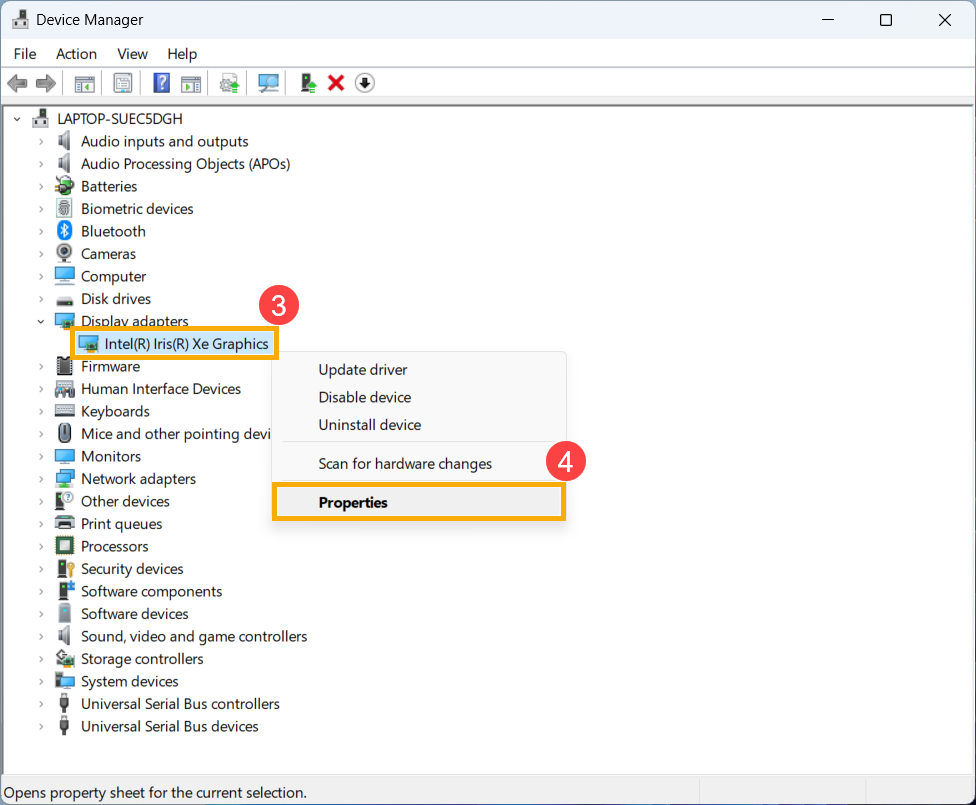
Task: Choose Update driver in context menu
Action: pyautogui.click(x=419, y=370)
